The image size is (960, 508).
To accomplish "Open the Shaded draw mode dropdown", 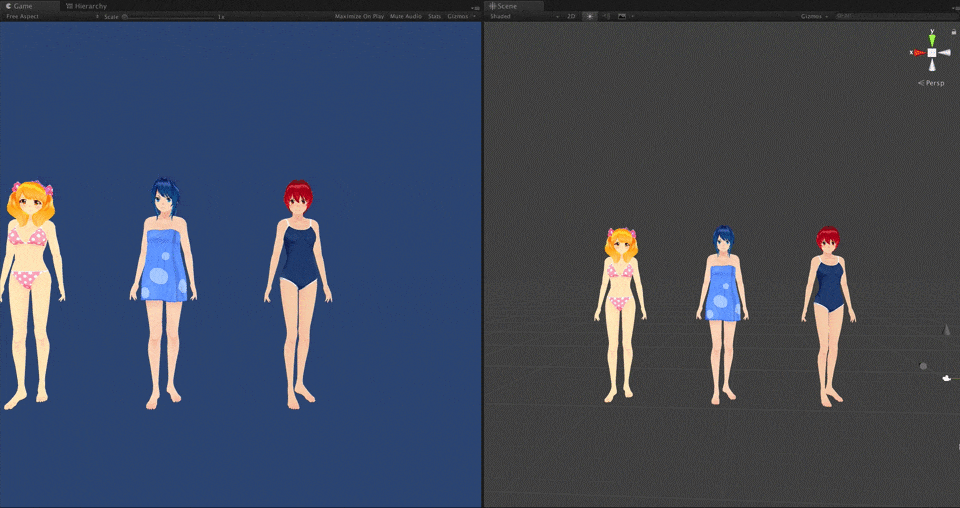I will (525, 17).
